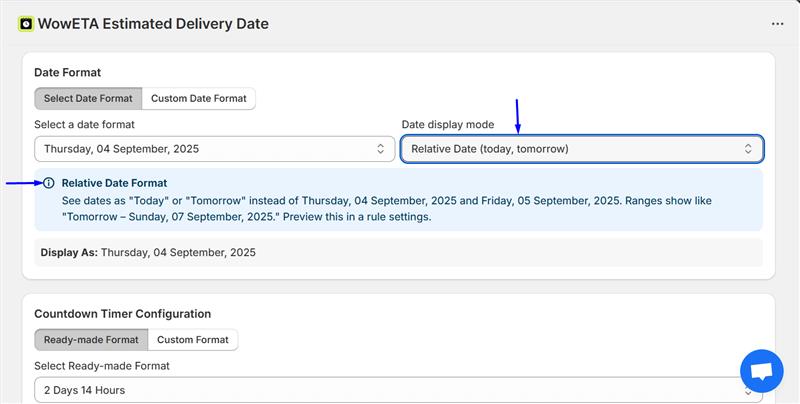
Task: Click the Display As preview box
Action: pos(398,253)
